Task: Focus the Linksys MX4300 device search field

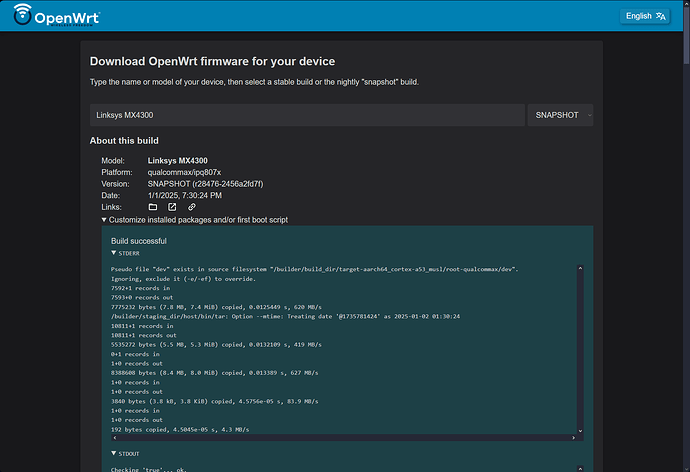Action: coord(307,115)
